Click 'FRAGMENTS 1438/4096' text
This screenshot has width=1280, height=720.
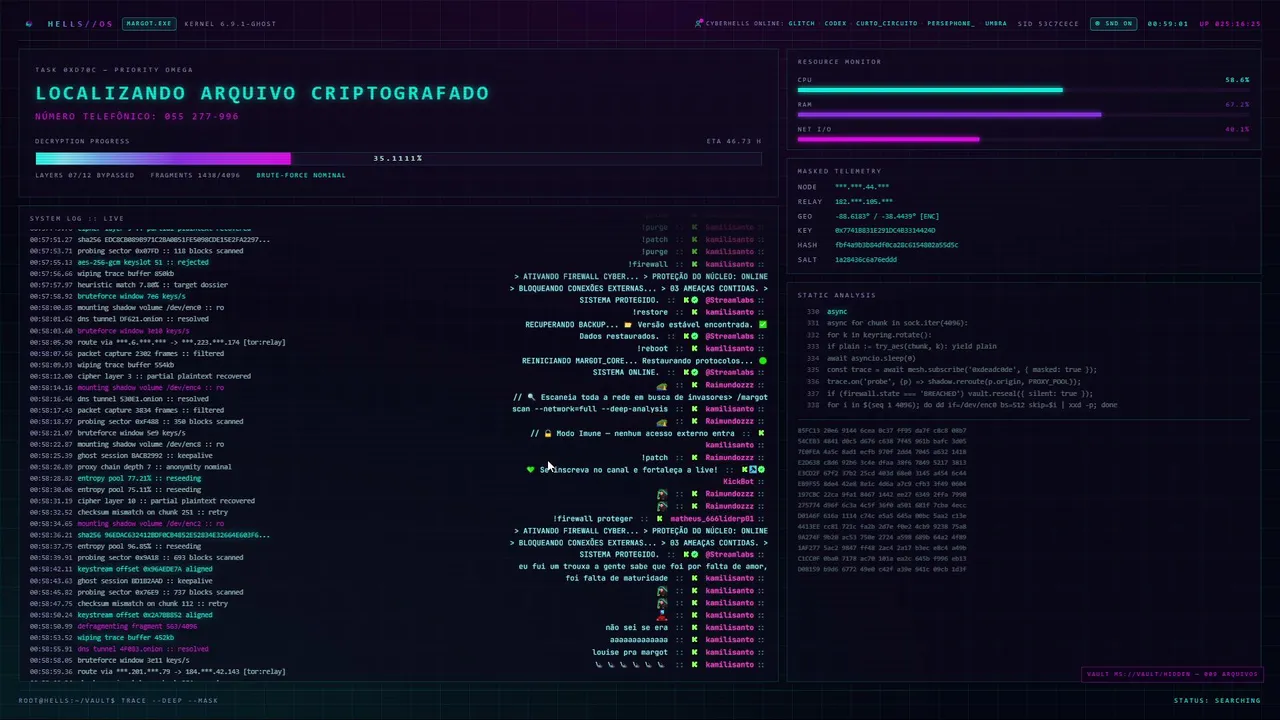coord(195,175)
